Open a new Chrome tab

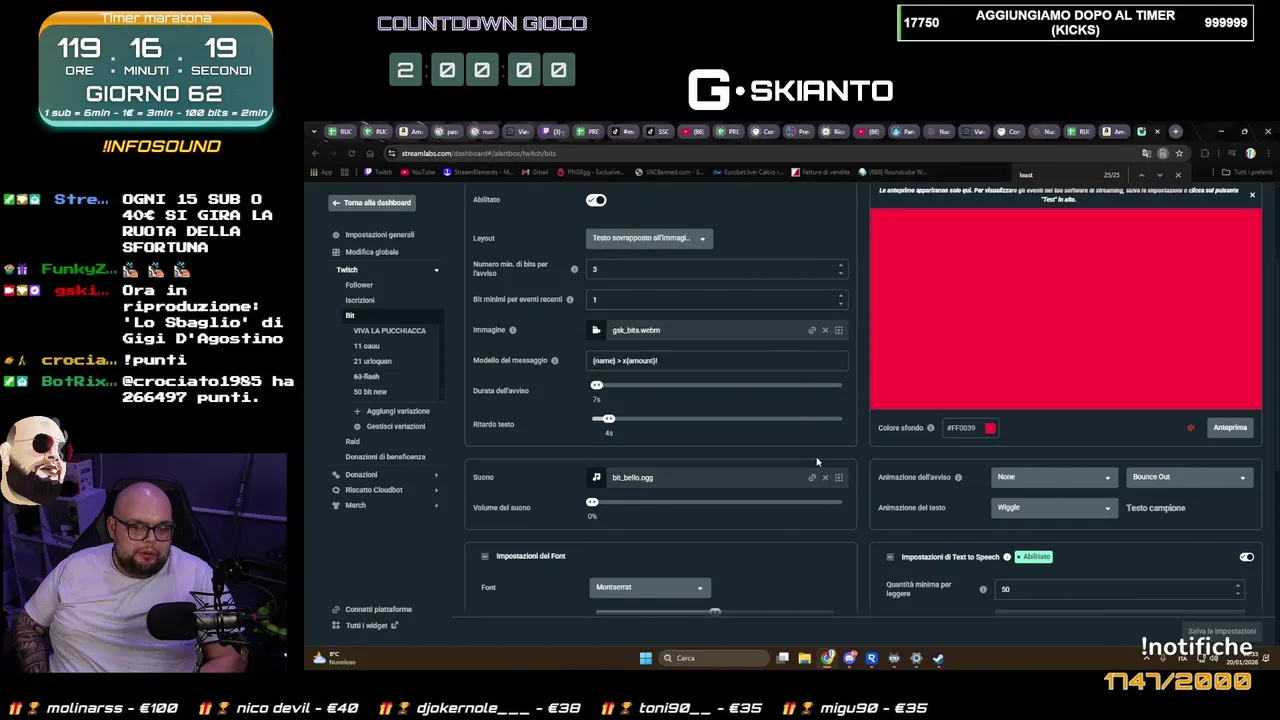pyautogui.click(x=1176, y=131)
